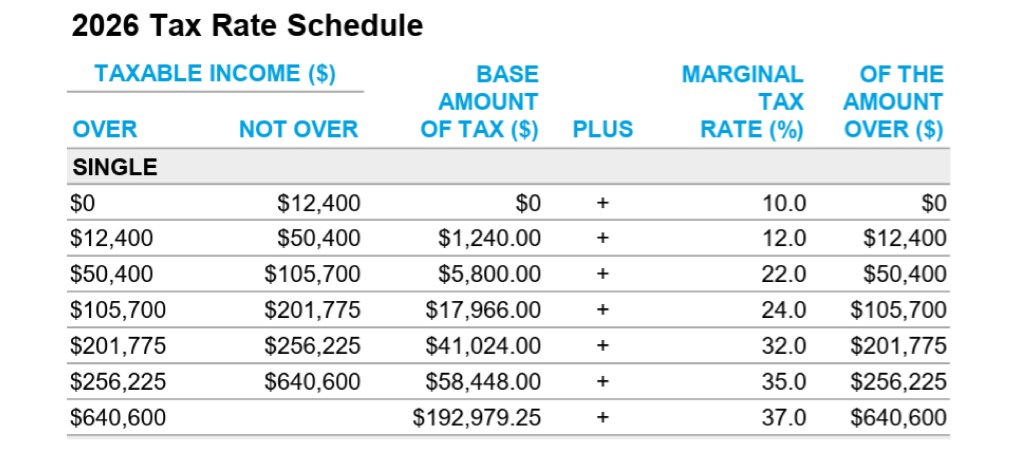Select the SINGLE filing status row

(115, 167)
